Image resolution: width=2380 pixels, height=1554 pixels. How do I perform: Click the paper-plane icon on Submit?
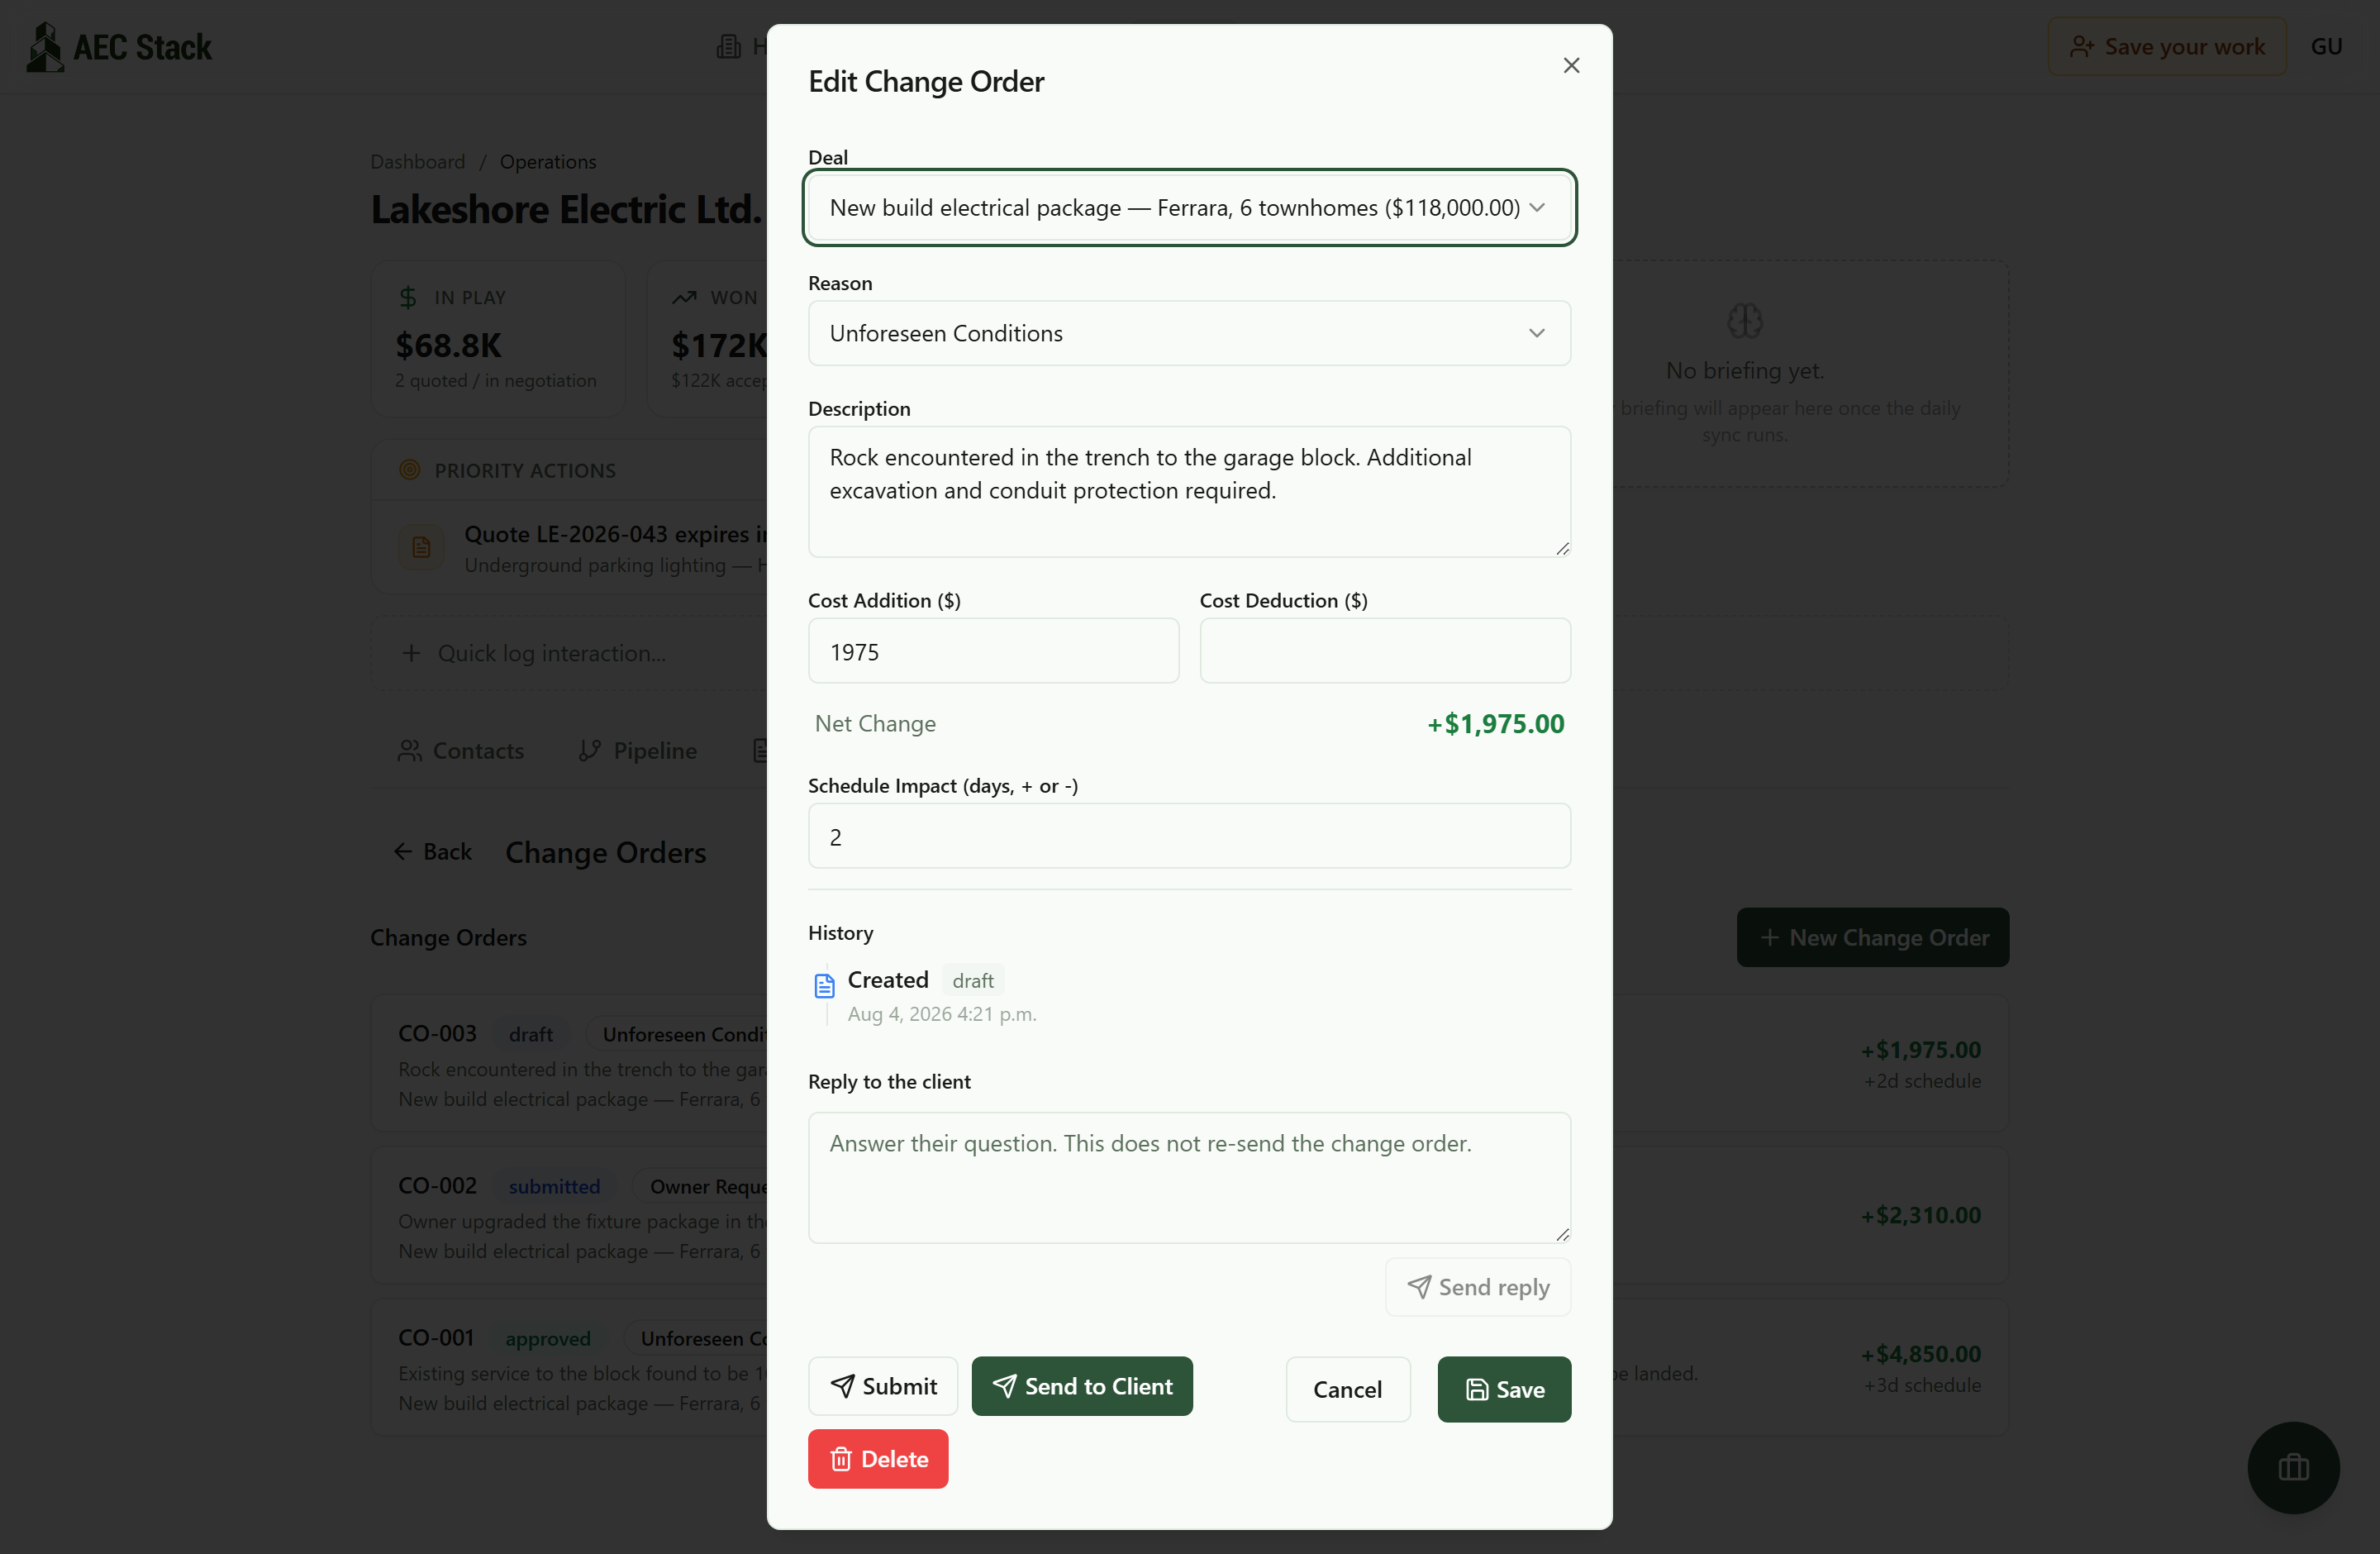pos(842,1386)
